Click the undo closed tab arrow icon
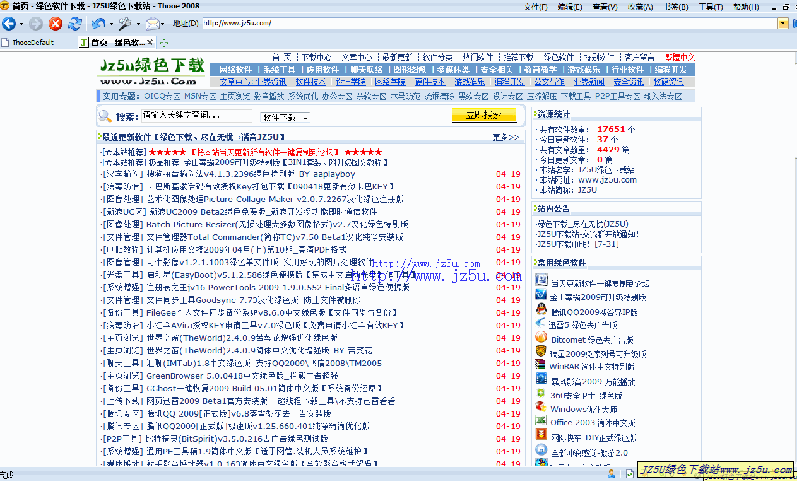The height and width of the screenshot is (481, 797). 99,23
